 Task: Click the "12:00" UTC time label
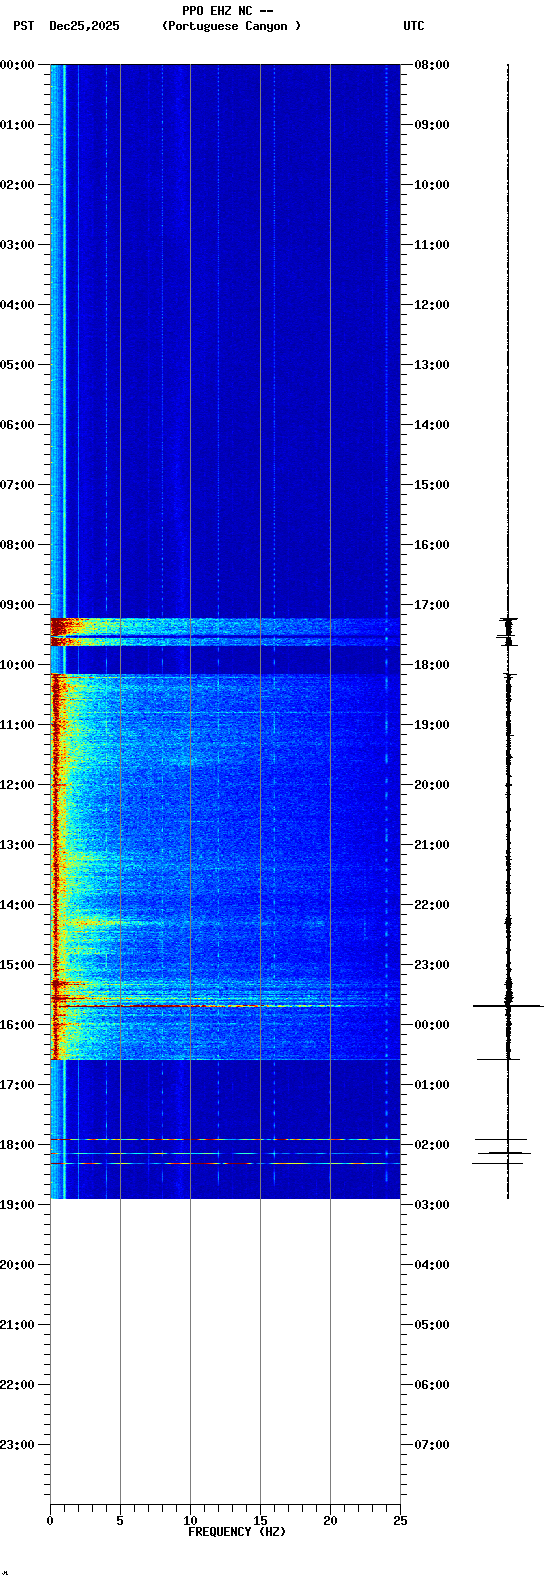pyautogui.click(x=432, y=305)
